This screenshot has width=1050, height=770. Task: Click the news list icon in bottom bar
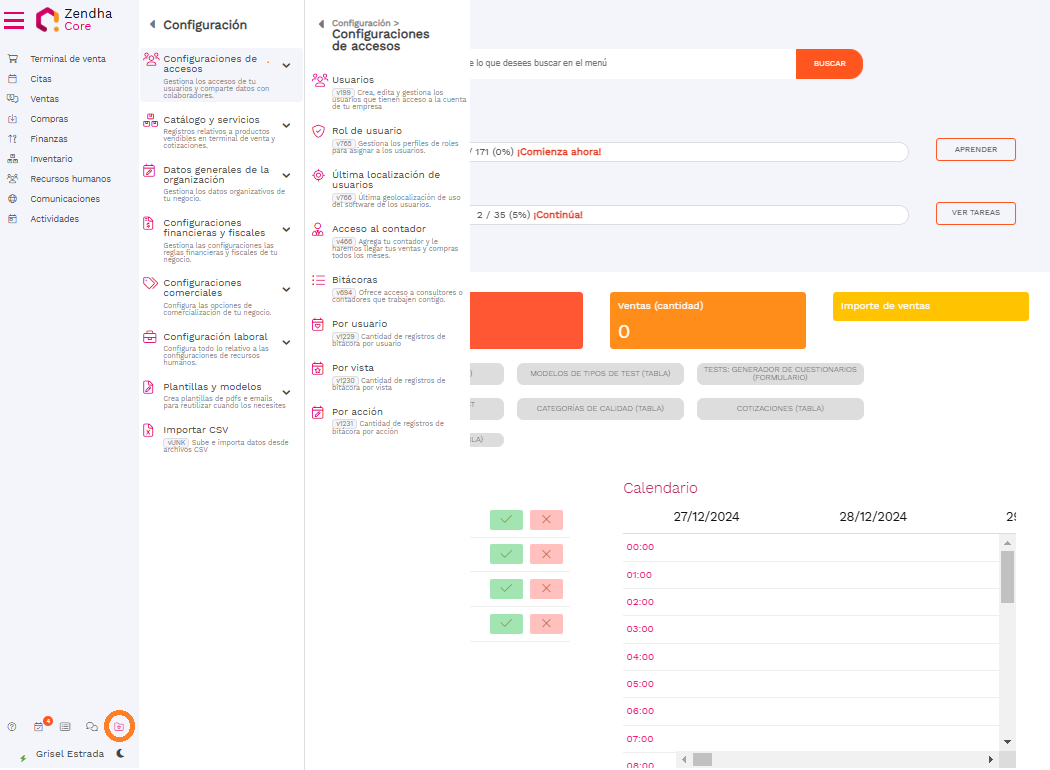(65, 727)
